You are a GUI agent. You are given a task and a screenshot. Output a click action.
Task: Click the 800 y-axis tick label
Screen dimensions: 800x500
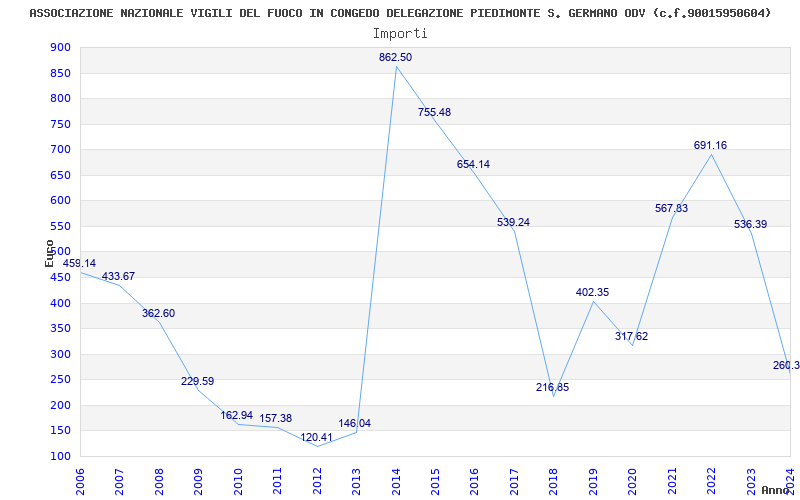[60, 98]
